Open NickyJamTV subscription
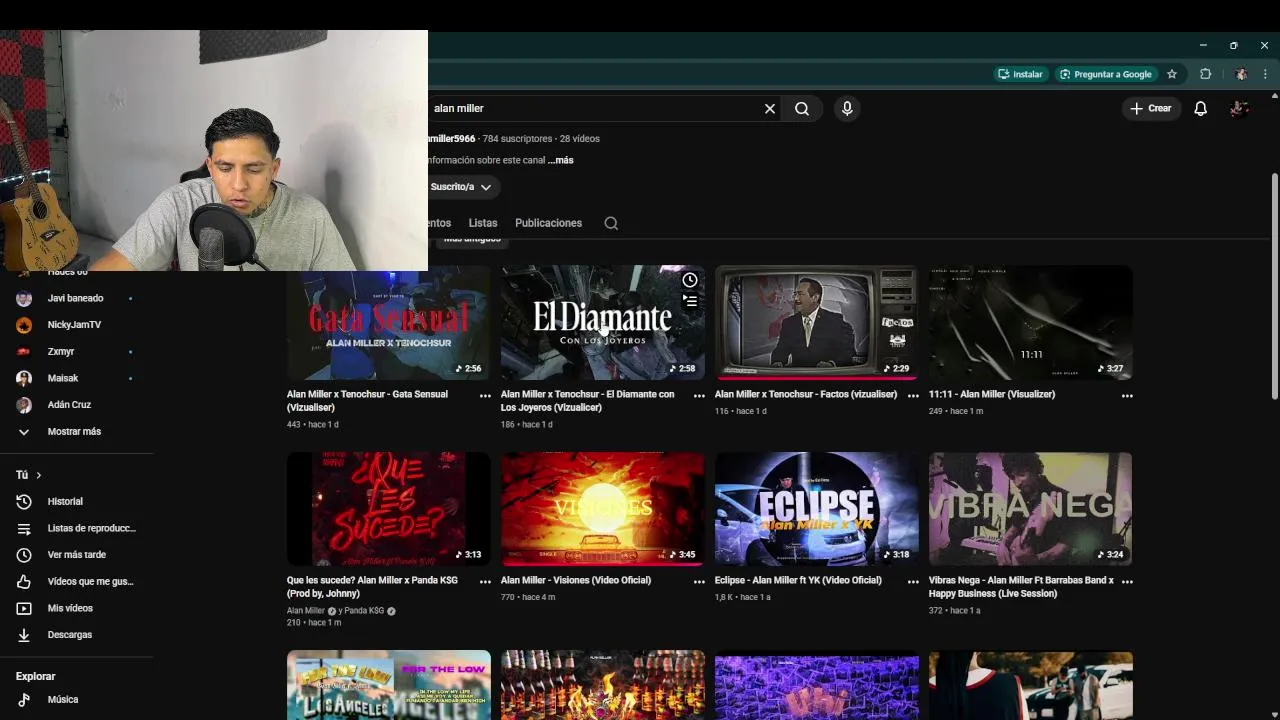The image size is (1280, 720). (x=75, y=325)
